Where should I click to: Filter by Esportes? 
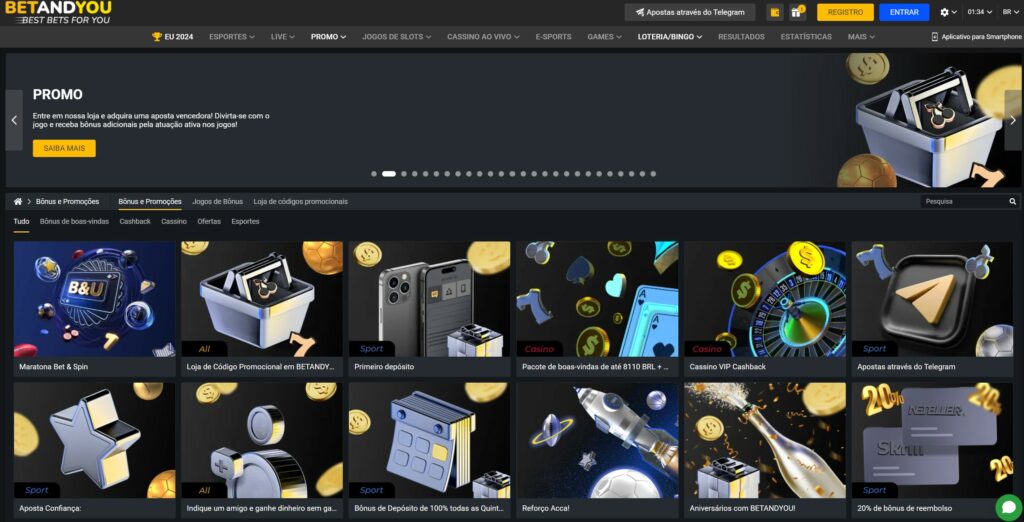click(x=245, y=221)
